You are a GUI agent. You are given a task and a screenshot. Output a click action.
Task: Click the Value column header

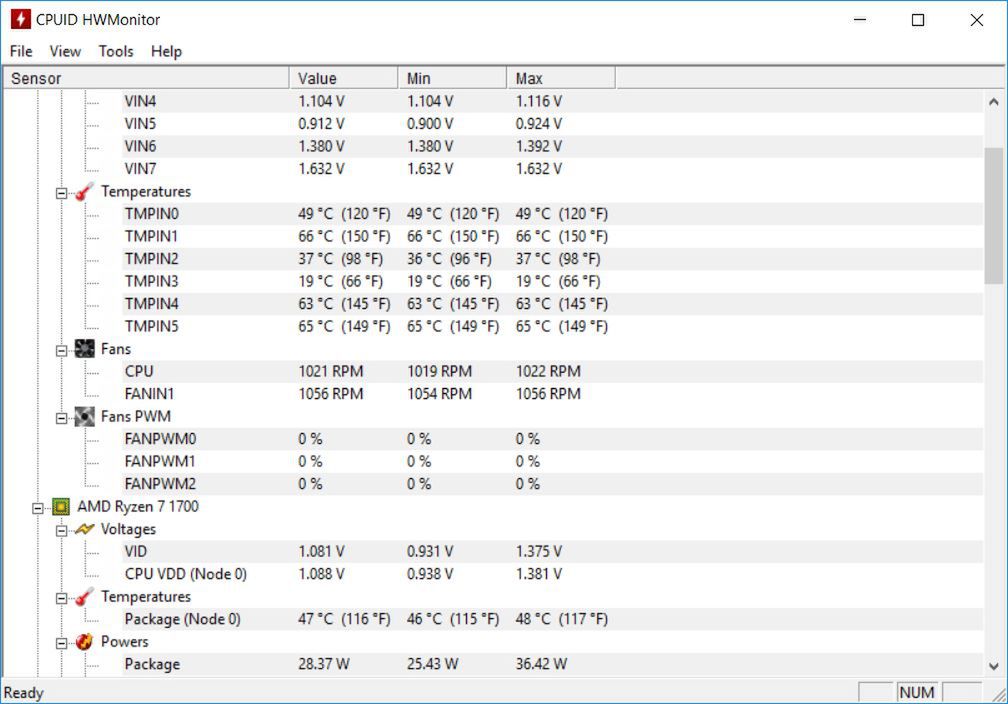click(318, 78)
